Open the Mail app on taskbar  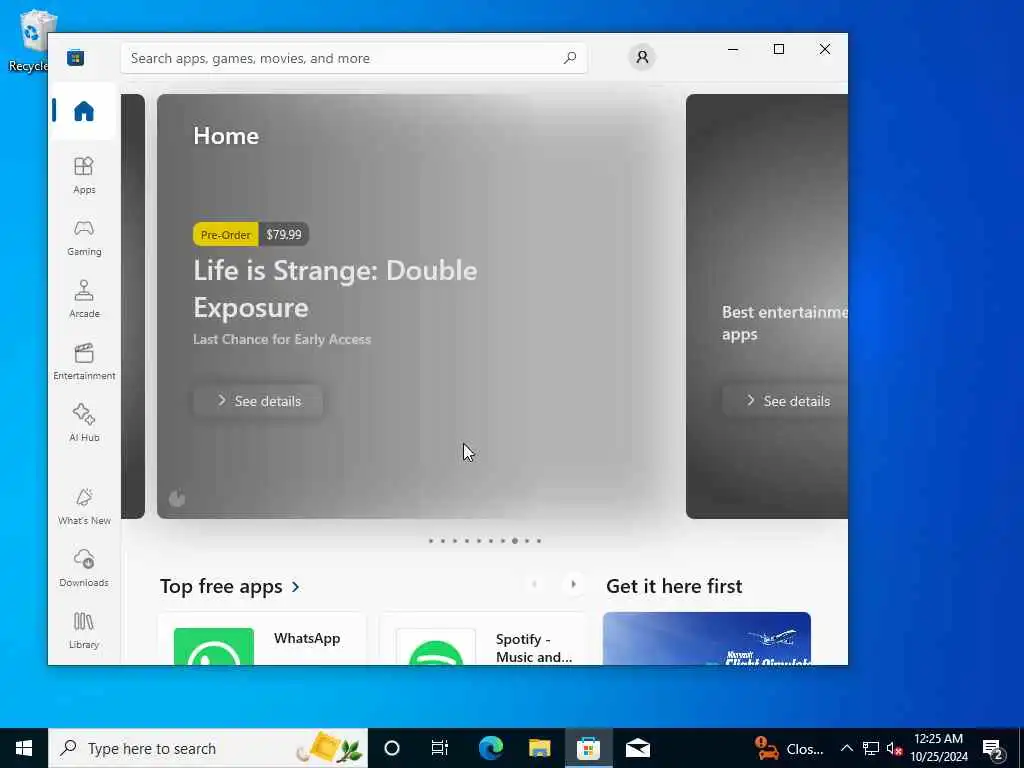click(637, 748)
